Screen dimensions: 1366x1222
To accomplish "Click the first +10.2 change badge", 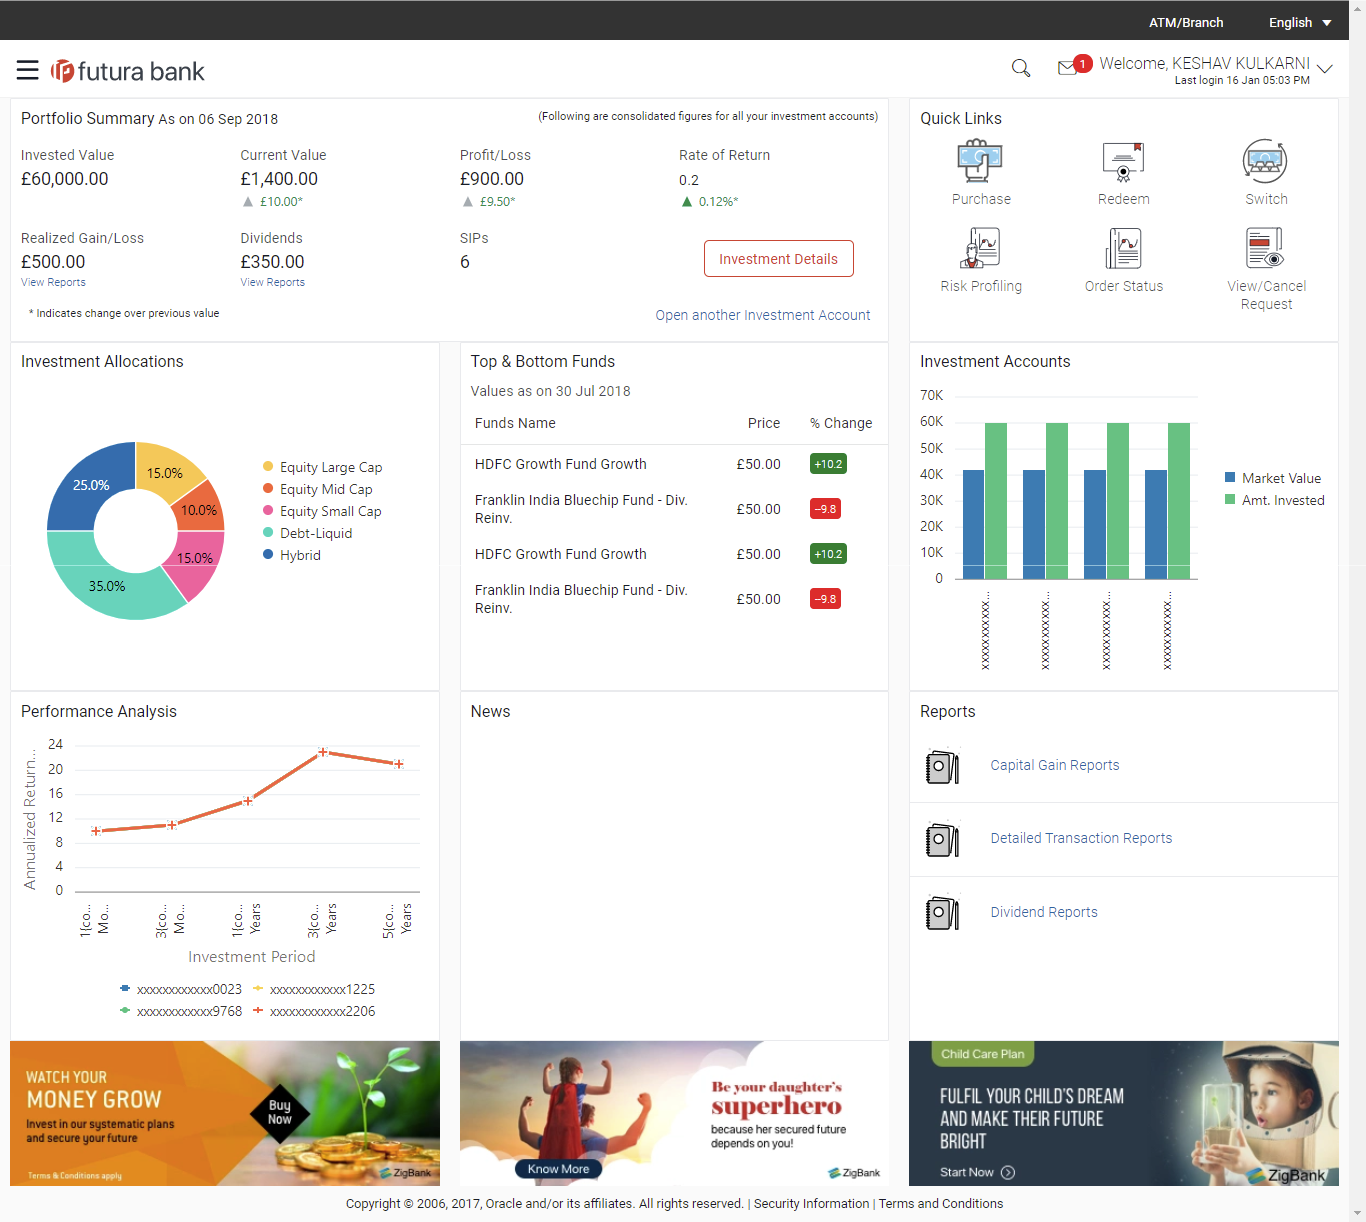I will [x=828, y=464].
